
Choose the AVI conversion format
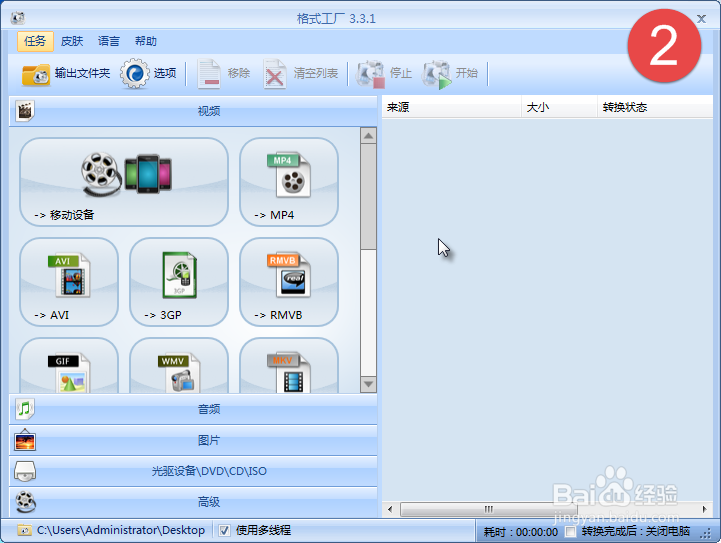pyautogui.click(x=69, y=282)
